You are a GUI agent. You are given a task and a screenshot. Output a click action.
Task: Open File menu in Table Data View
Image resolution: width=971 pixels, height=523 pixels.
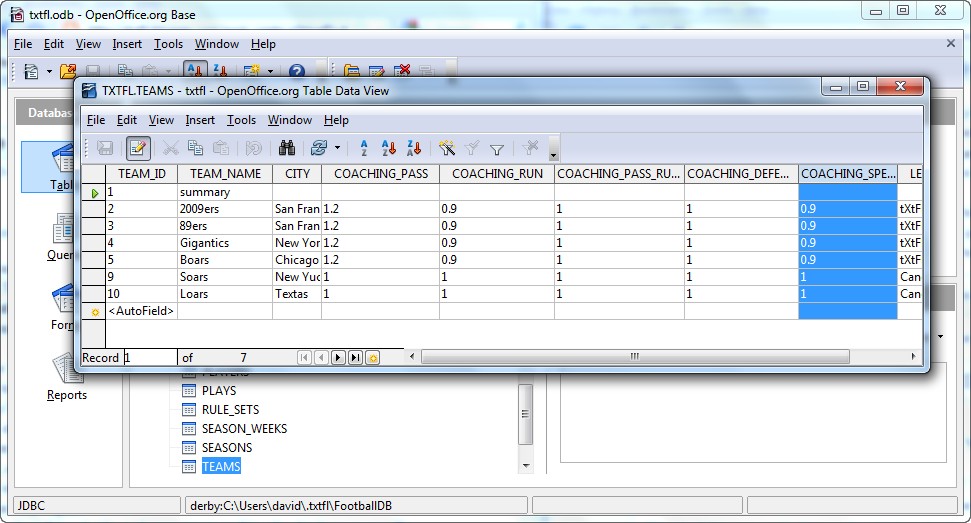coord(95,120)
